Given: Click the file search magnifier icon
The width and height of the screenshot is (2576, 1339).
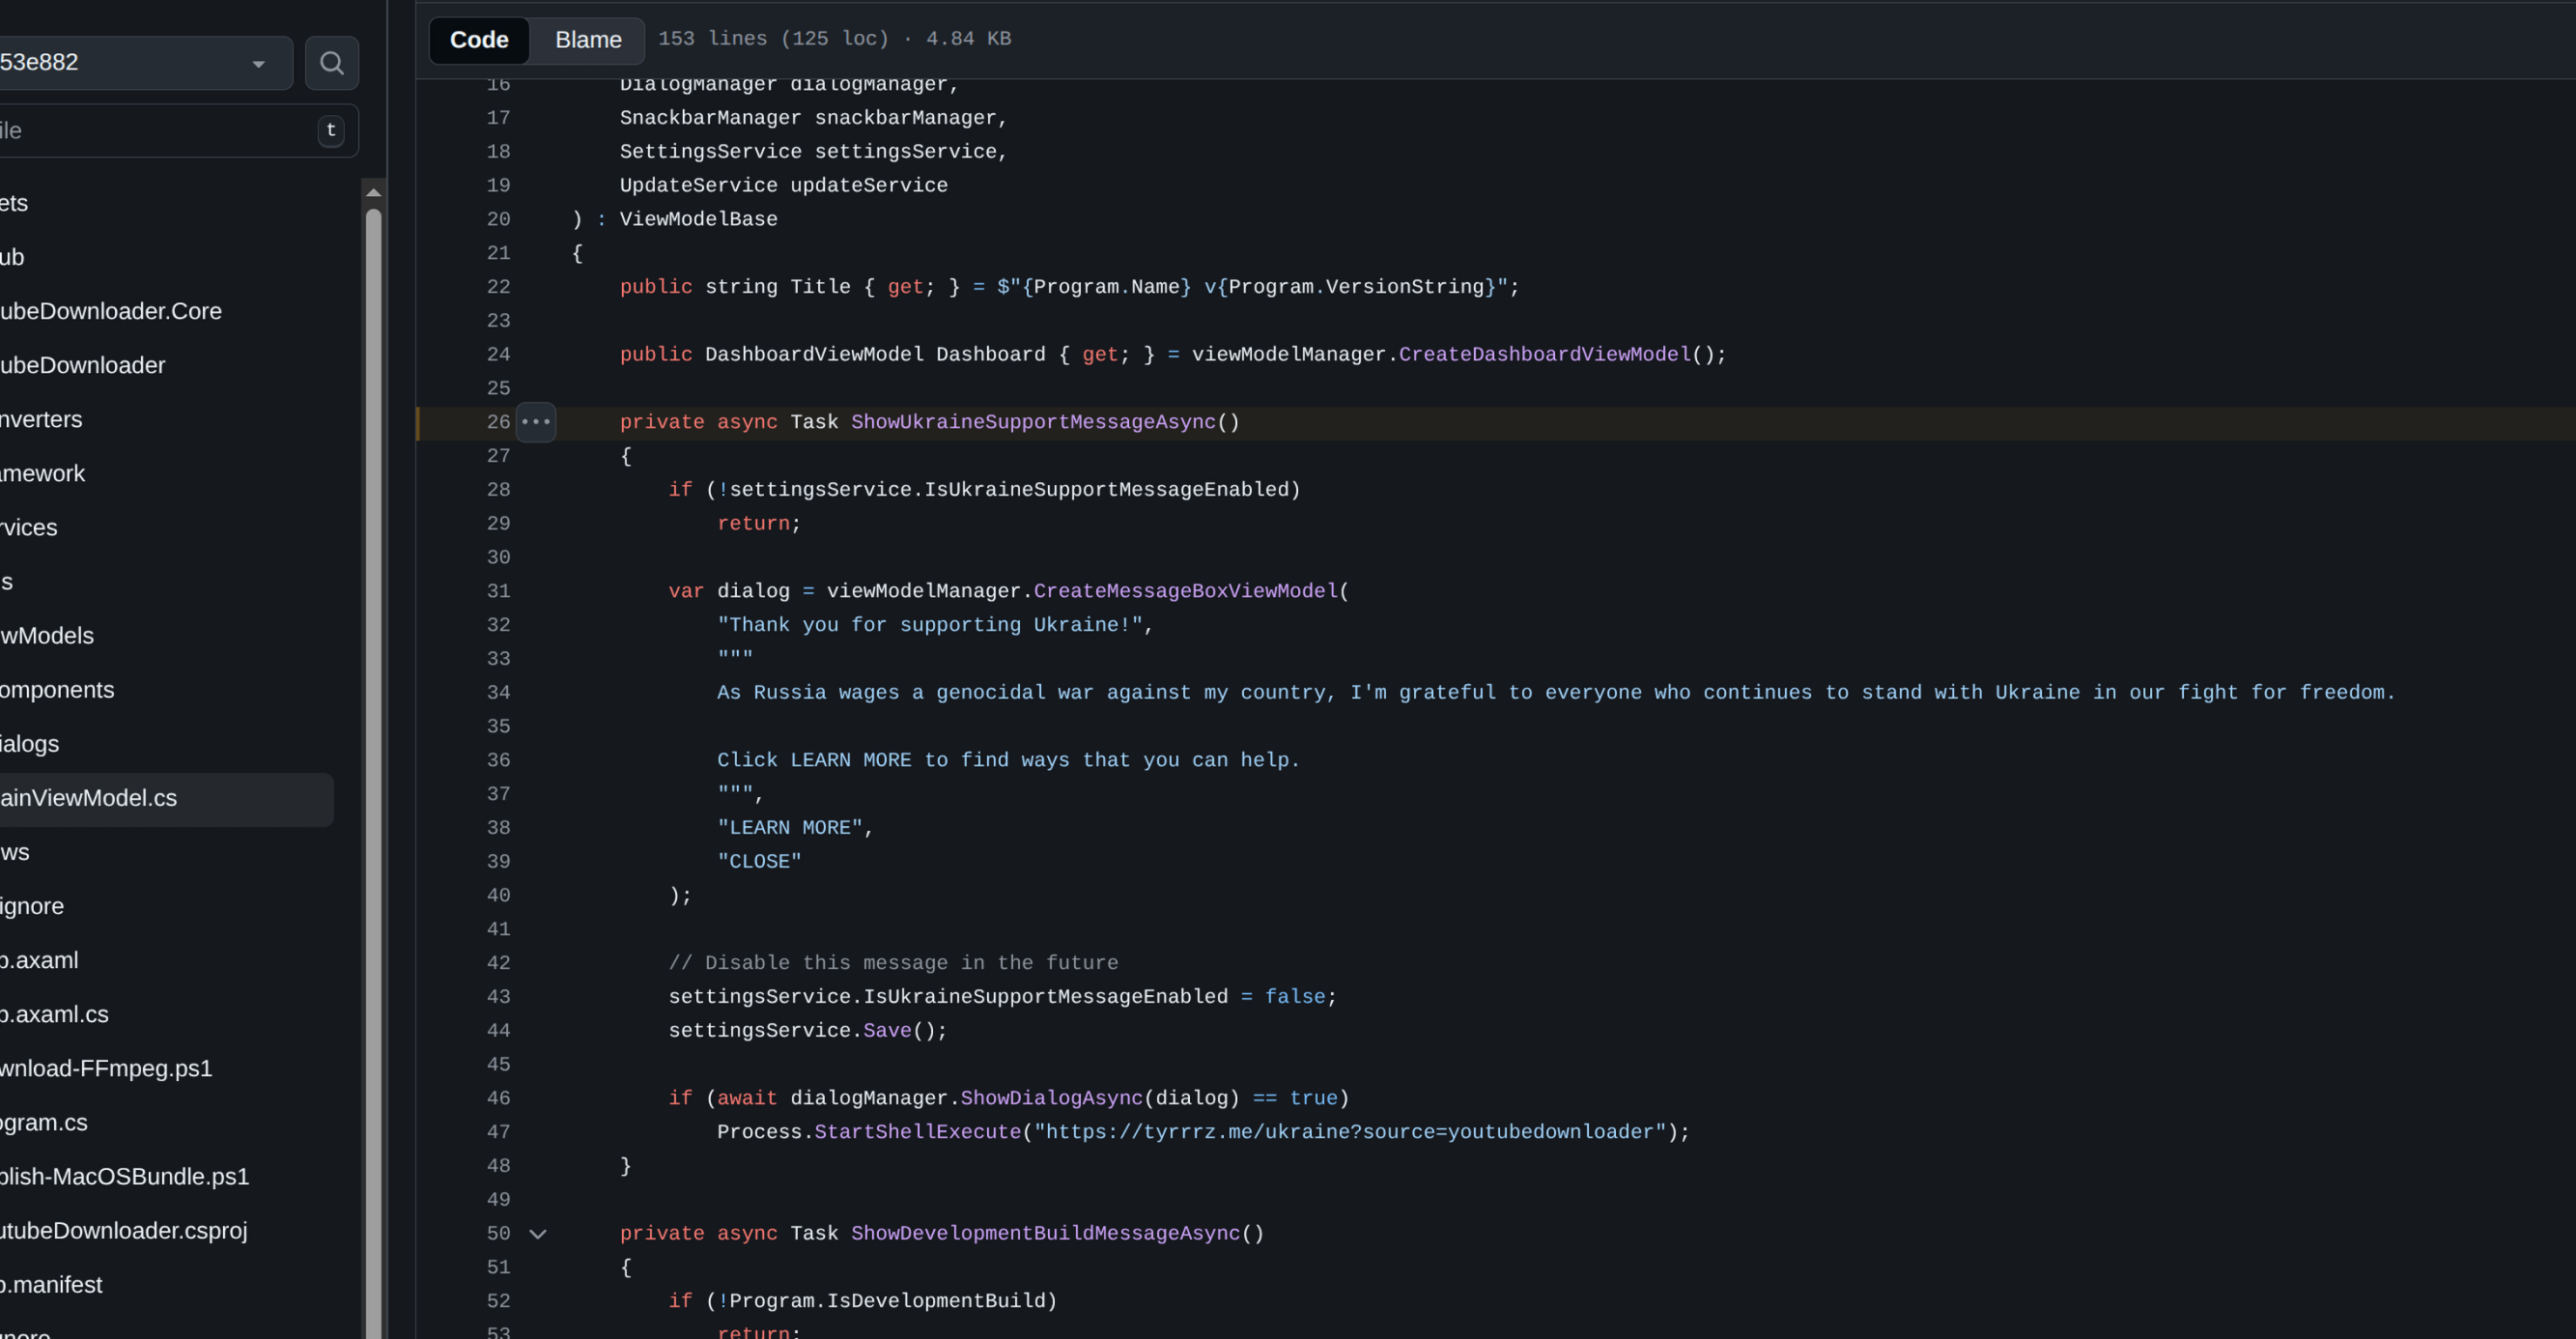Looking at the screenshot, I should click(332, 63).
